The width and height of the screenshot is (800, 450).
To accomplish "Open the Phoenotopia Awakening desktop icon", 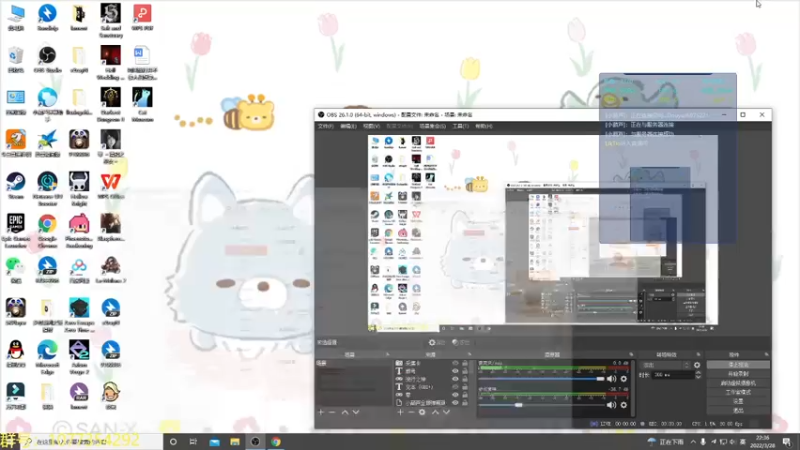I will point(79,231).
